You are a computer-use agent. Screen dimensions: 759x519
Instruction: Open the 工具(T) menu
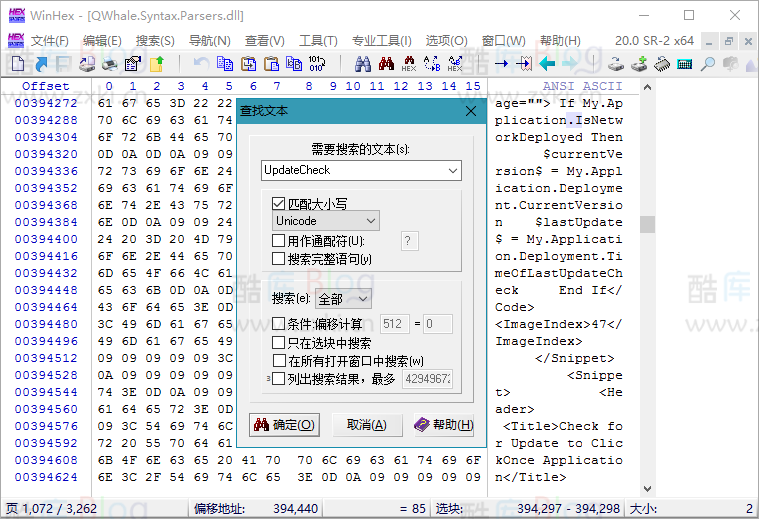(318, 41)
